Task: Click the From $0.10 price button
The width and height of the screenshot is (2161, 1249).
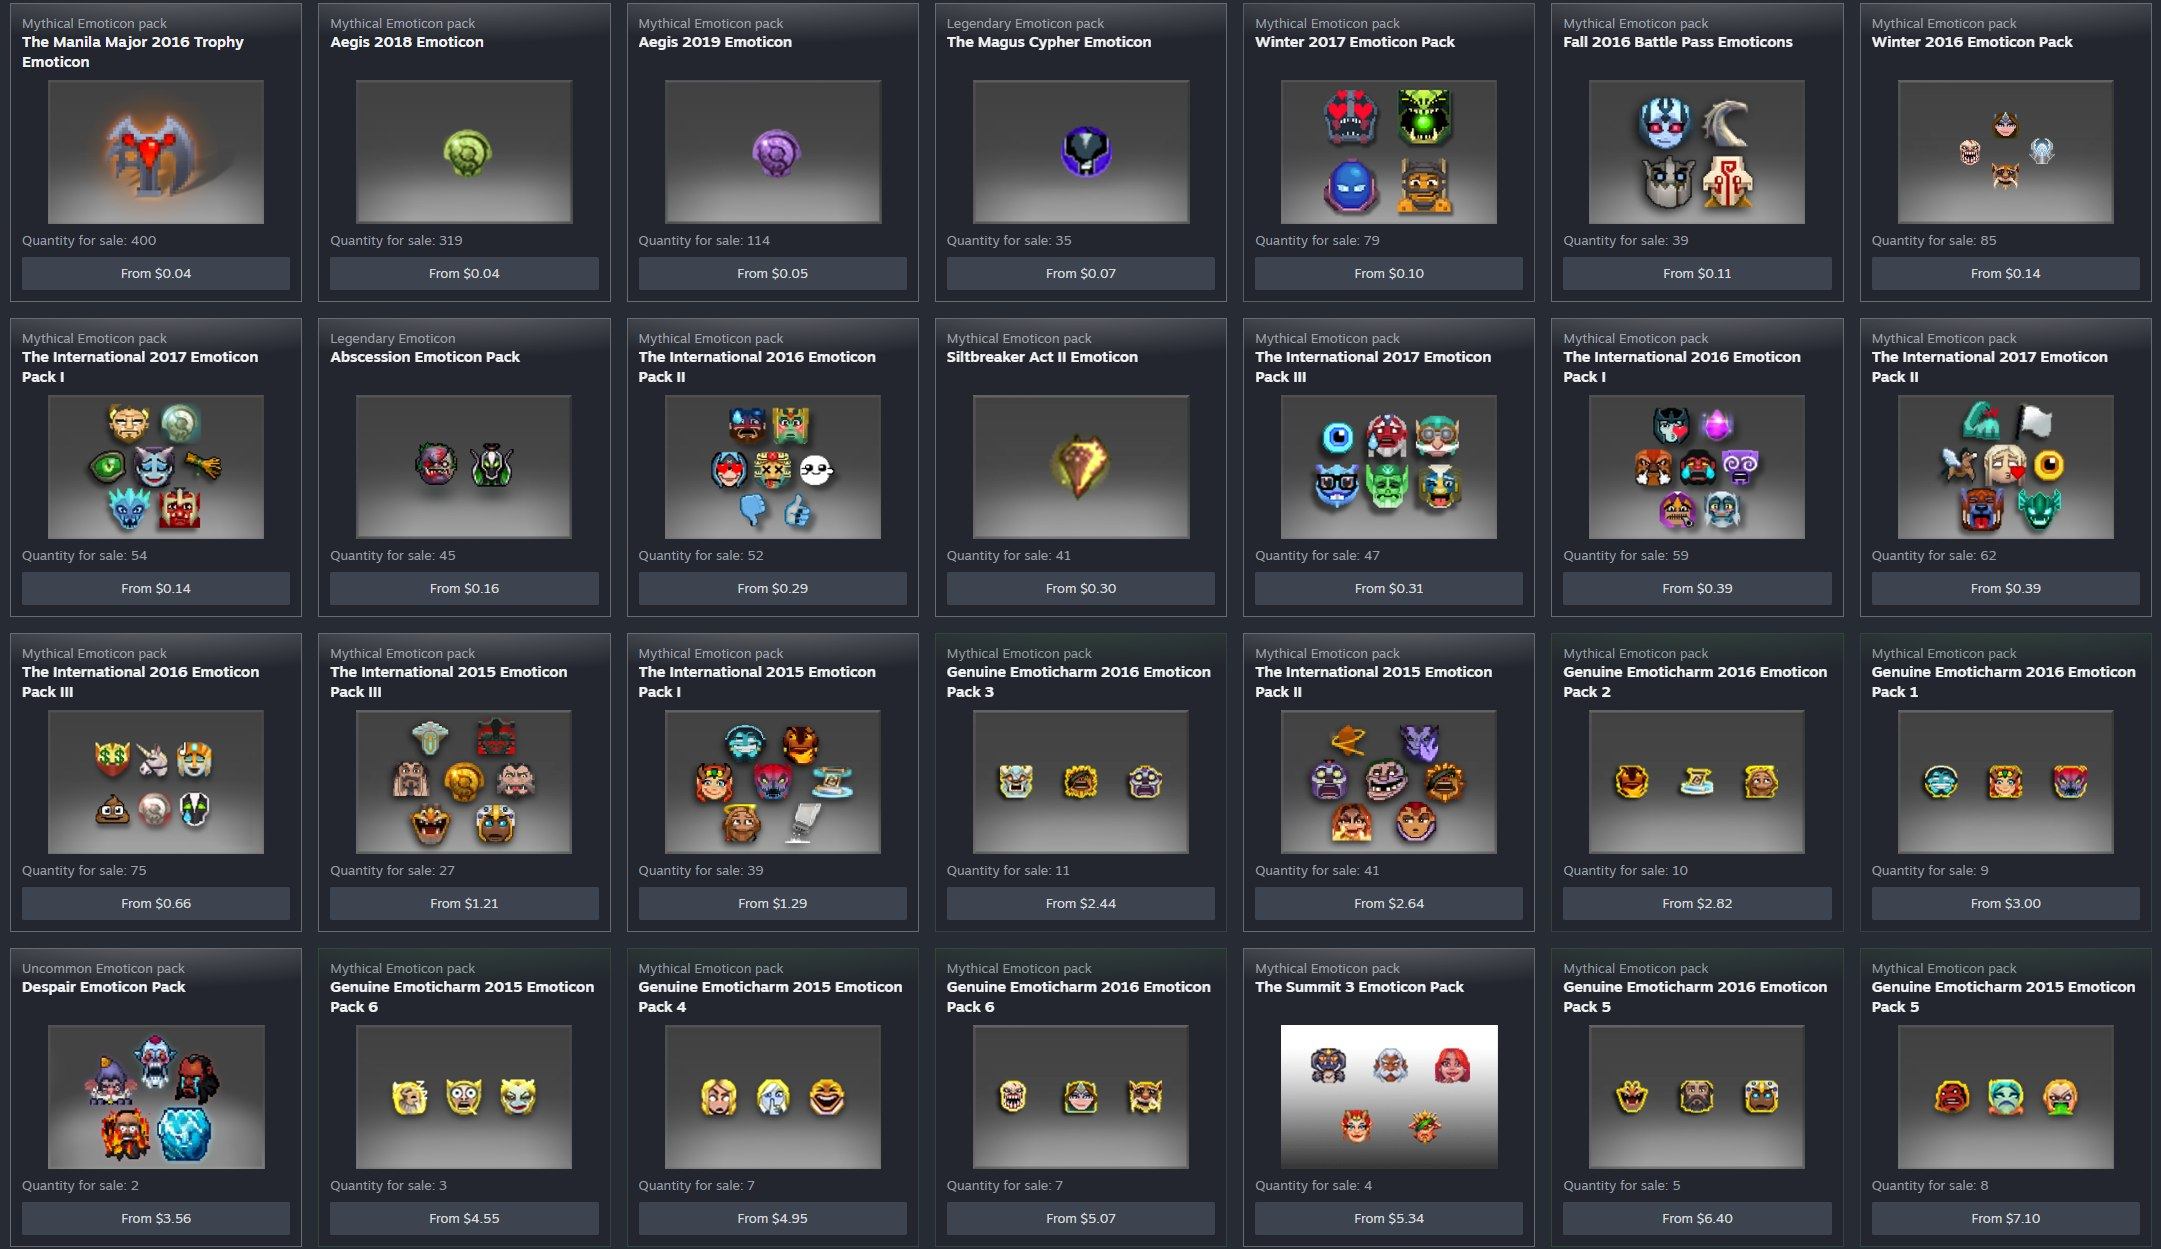Action: [1389, 273]
